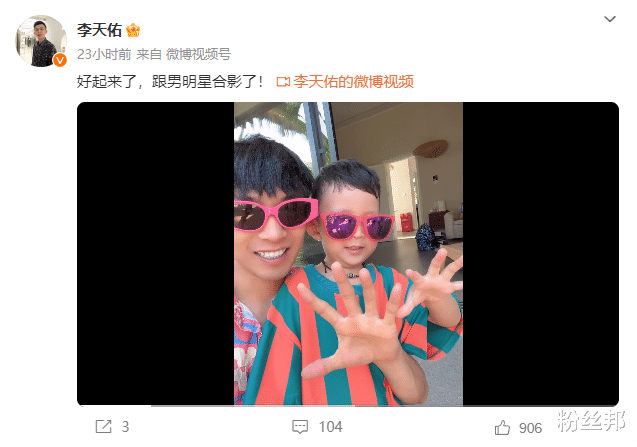
Task: Play the embedded selfie video
Action: tap(348, 254)
